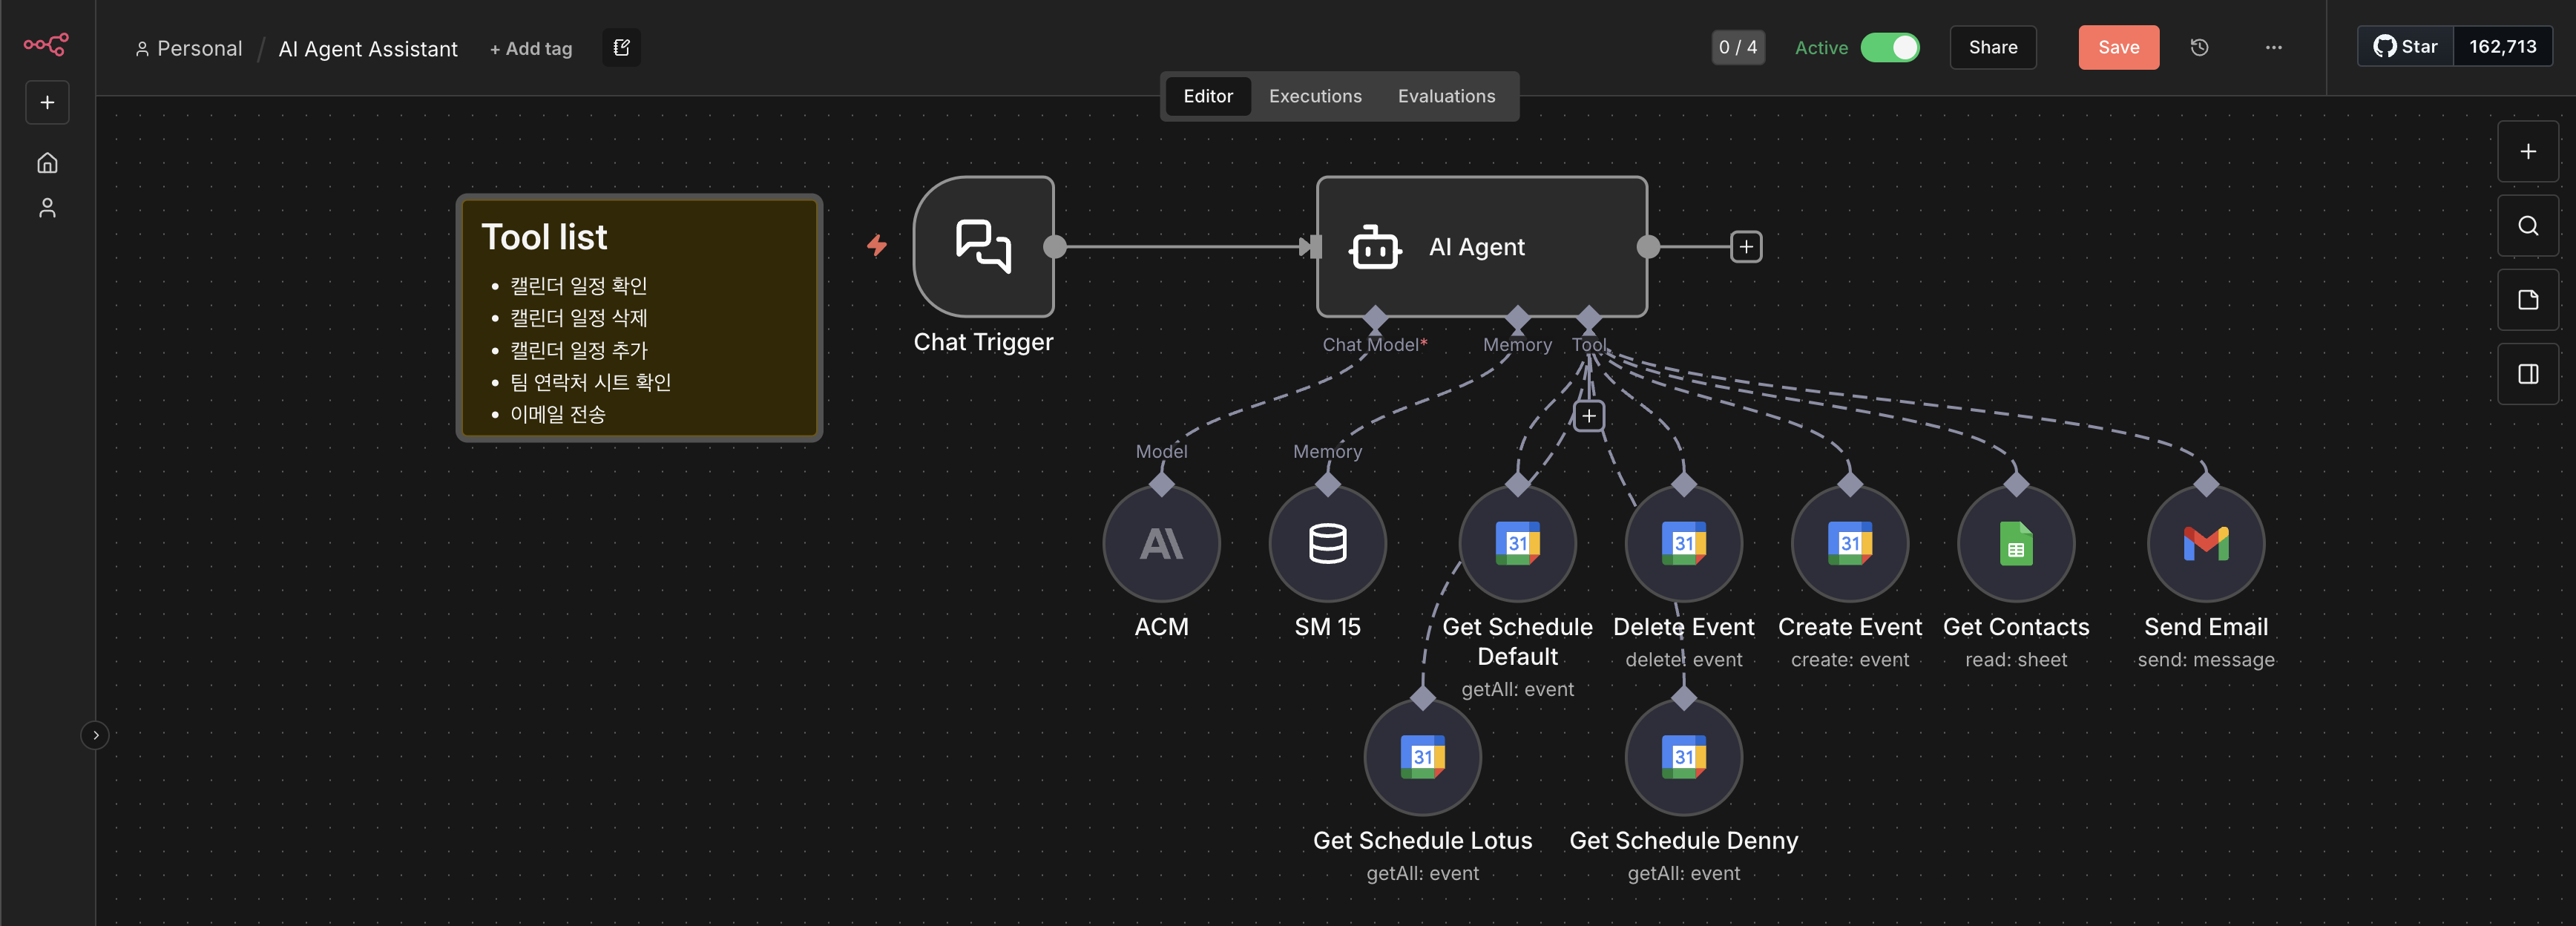The height and width of the screenshot is (926, 2576).
Task: Click the workflow description edit icon
Action: point(621,47)
